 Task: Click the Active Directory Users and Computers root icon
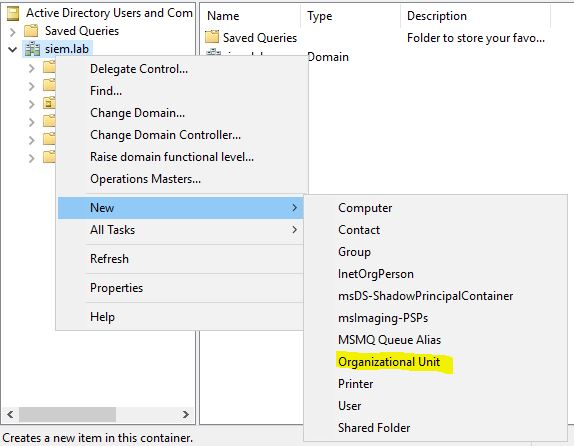click(x=13, y=13)
